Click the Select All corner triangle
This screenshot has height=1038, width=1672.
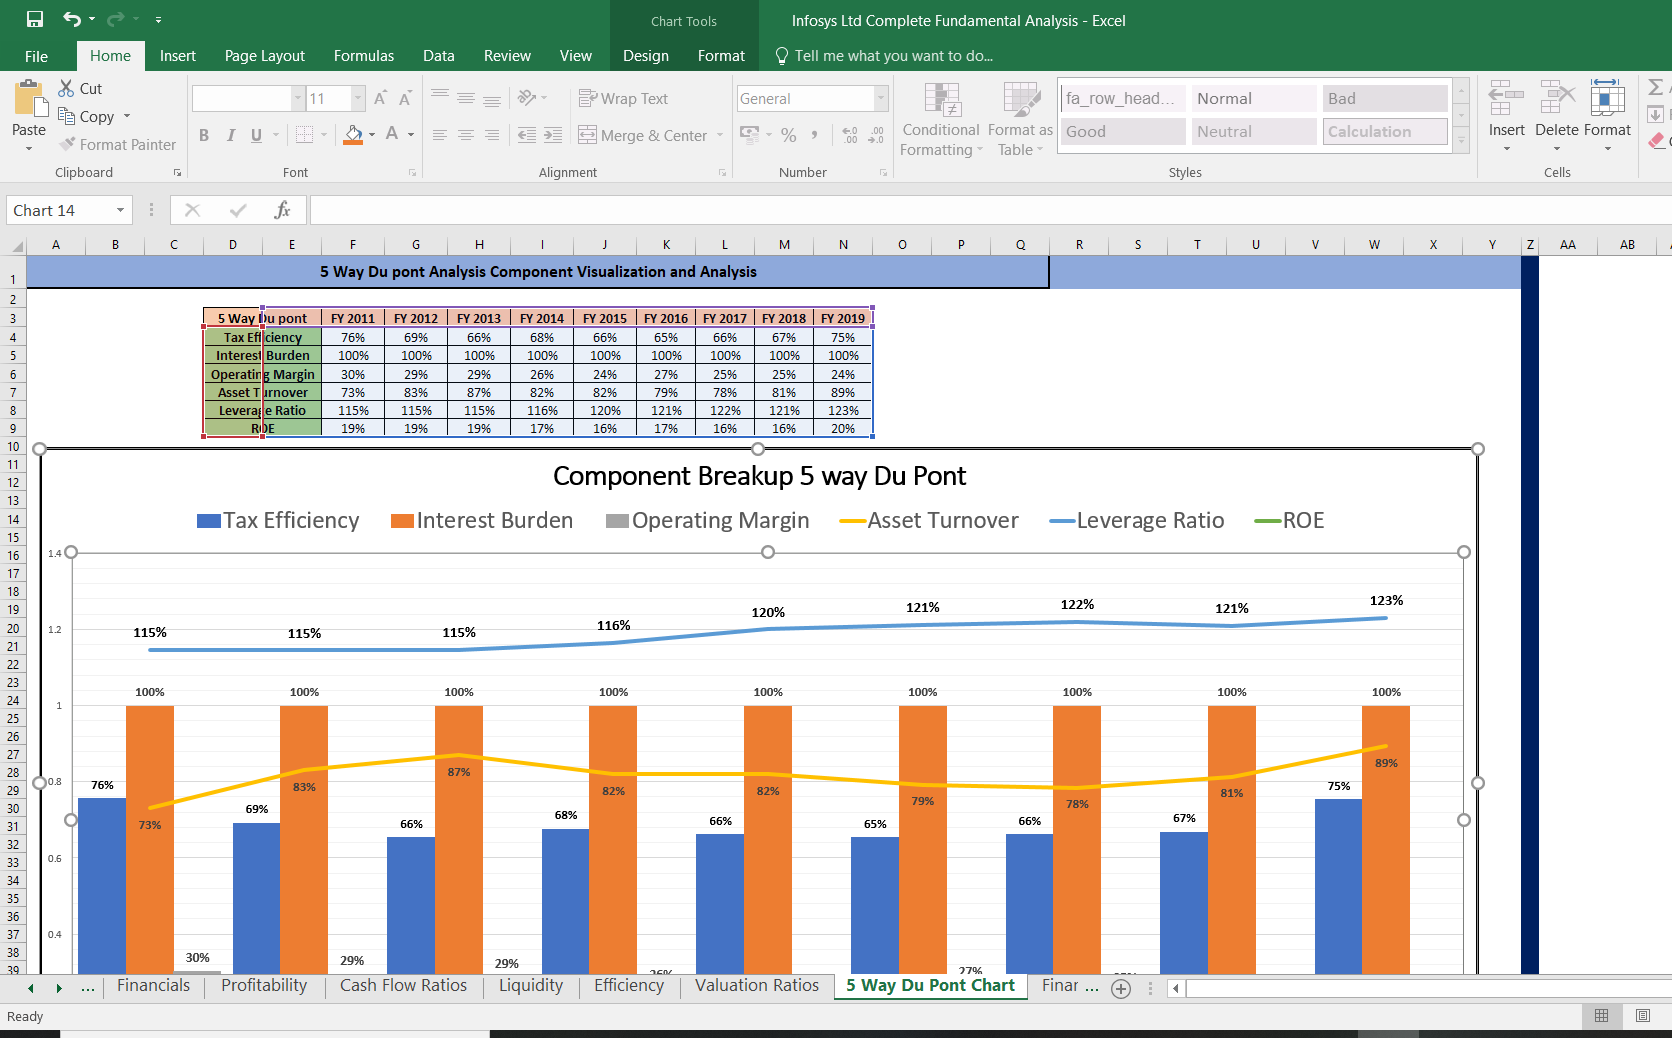pyautogui.click(x=17, y=245)
